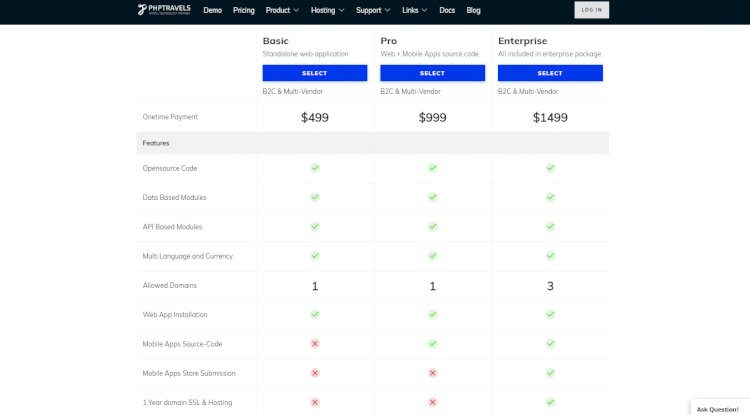Screen dimensions: 750x415
Task: Click Basic Allowed Domains value 1
Action: click(315, 286)
